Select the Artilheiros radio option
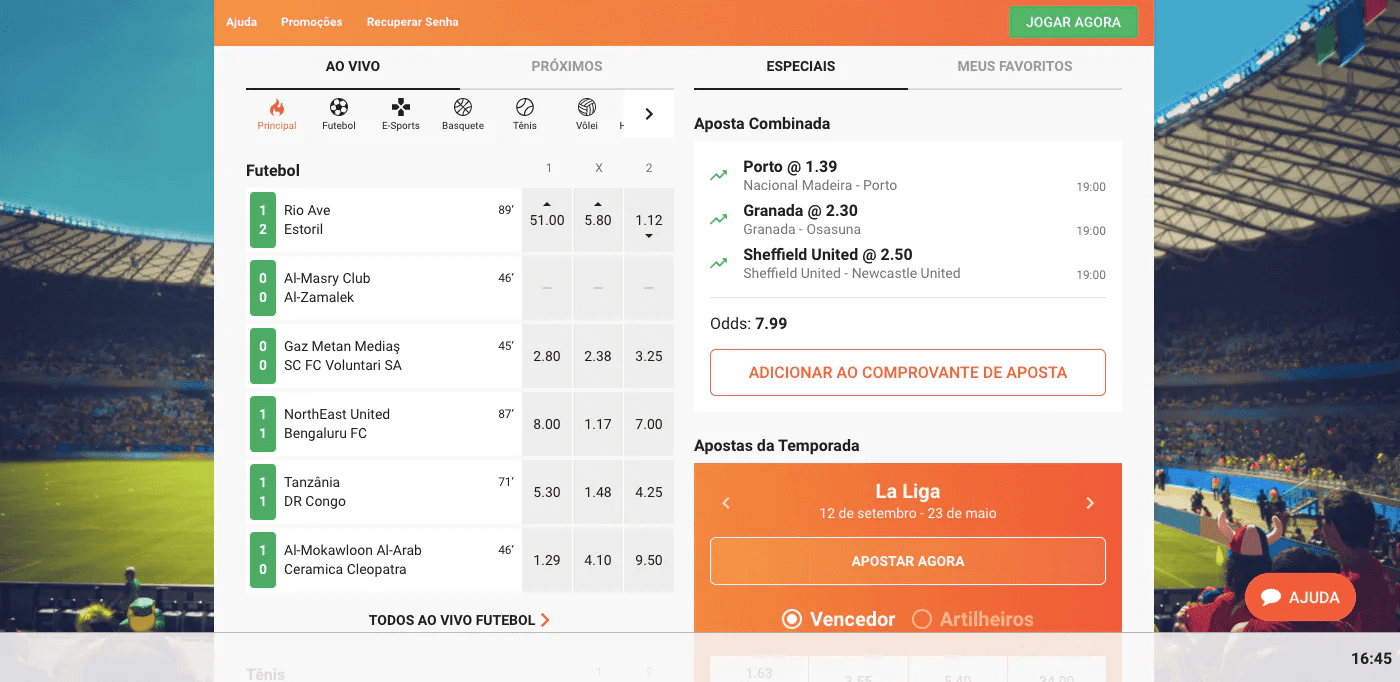The width and height of the screenshot is (1400, 682). click(922, 619)
